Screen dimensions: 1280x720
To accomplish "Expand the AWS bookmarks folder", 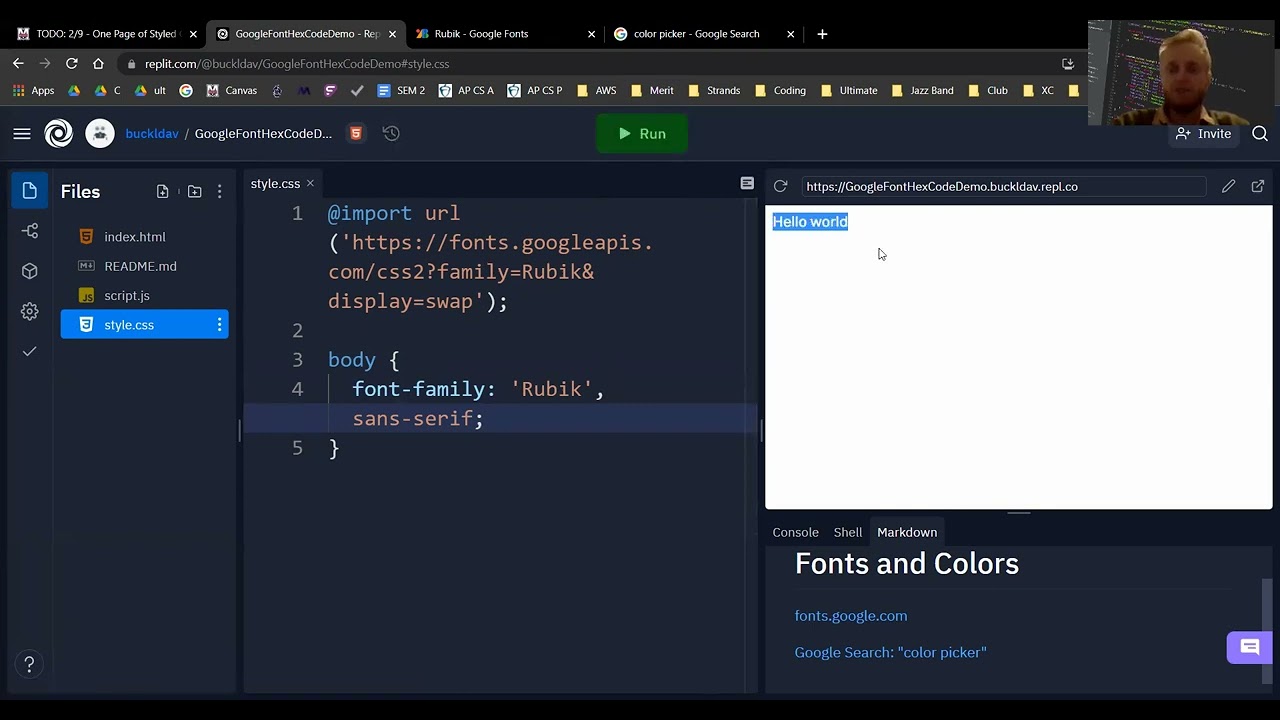I will point(596,90).
